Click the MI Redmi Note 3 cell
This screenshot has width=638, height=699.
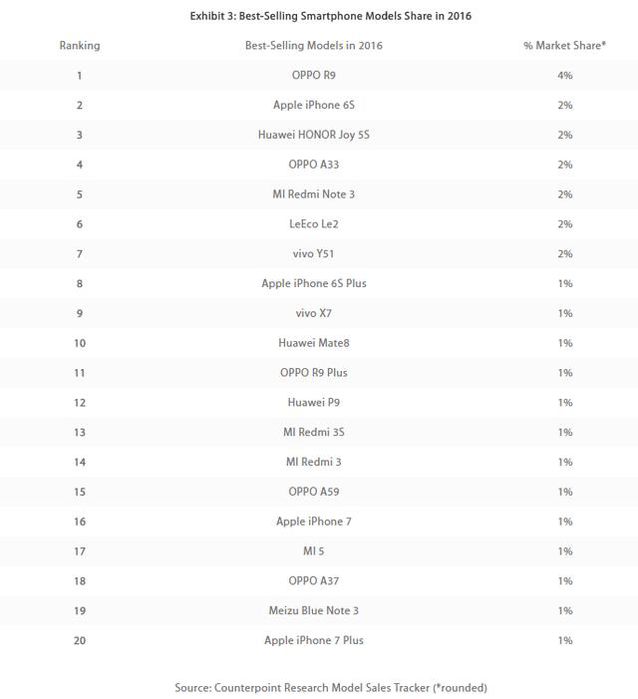(x=314, y=194)
